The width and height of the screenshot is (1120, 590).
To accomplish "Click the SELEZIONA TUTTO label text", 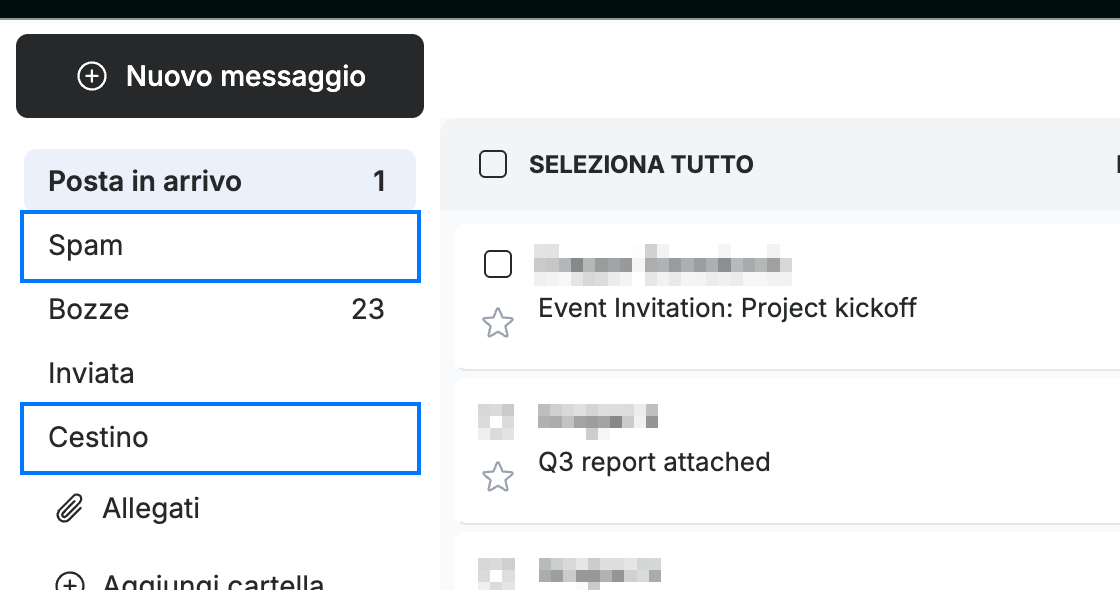I will (x=641, y=164).
